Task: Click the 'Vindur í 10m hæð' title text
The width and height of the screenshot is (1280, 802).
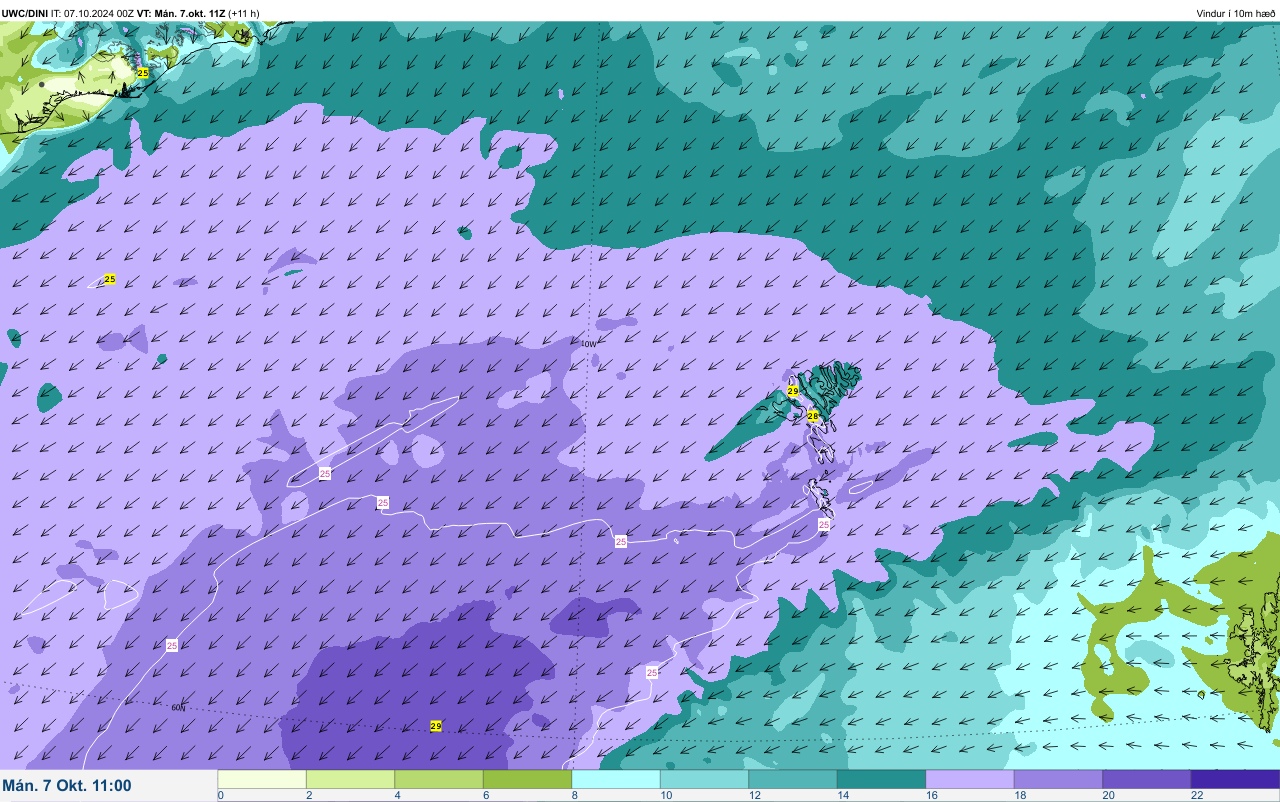Action: (x=1236, y=13)
